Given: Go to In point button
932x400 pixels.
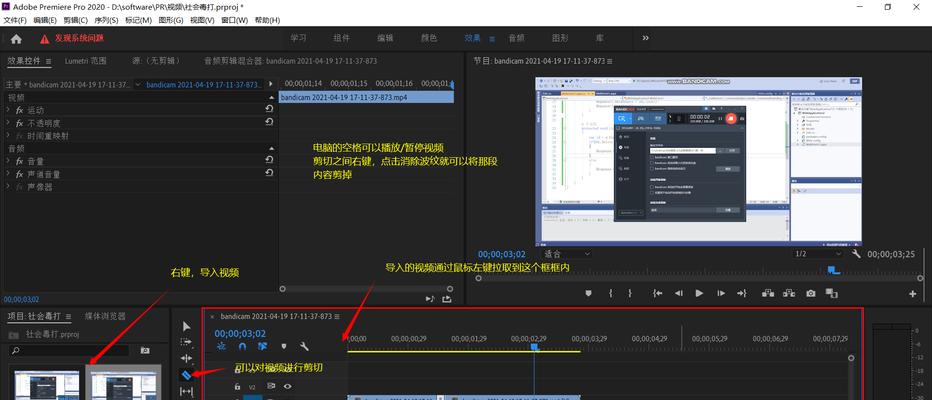Looking at the screenshot, I should [657, 293].
